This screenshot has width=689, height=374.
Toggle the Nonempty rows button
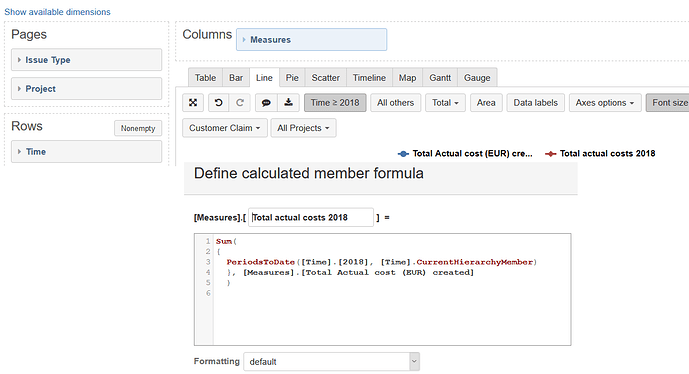click(x=138, y=128)
